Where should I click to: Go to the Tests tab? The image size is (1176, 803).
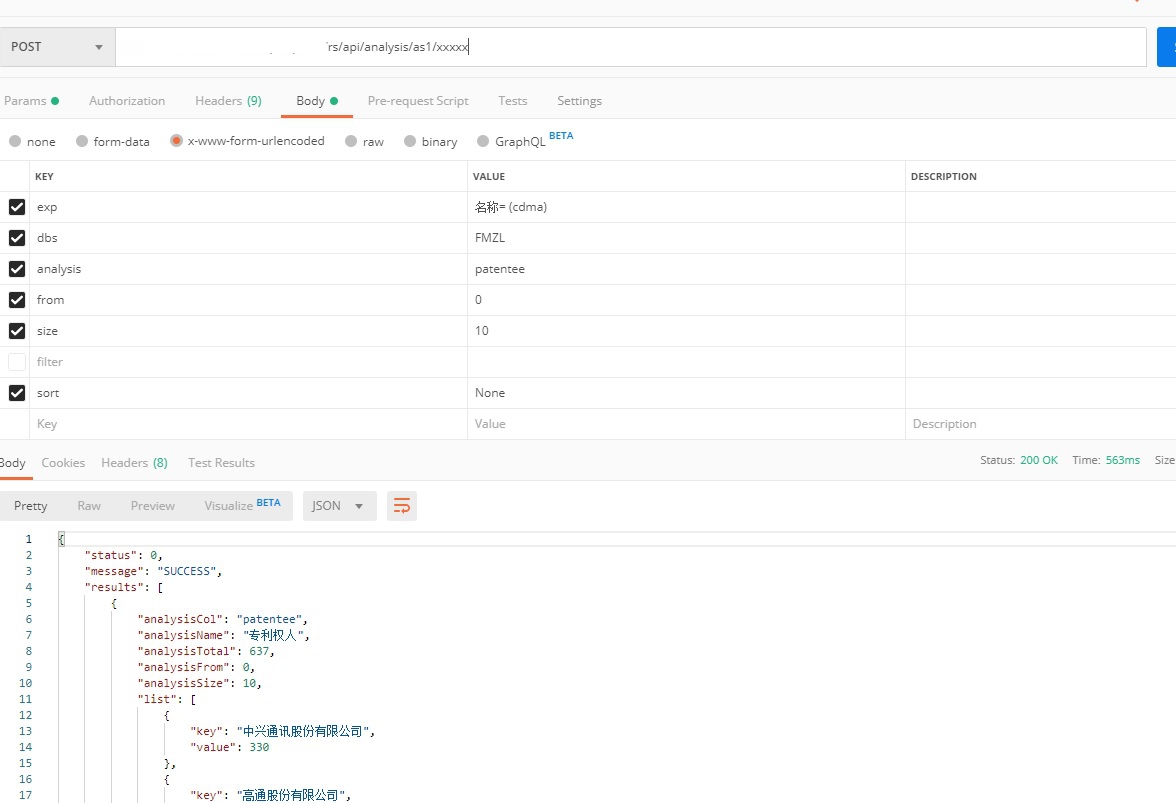512,101
